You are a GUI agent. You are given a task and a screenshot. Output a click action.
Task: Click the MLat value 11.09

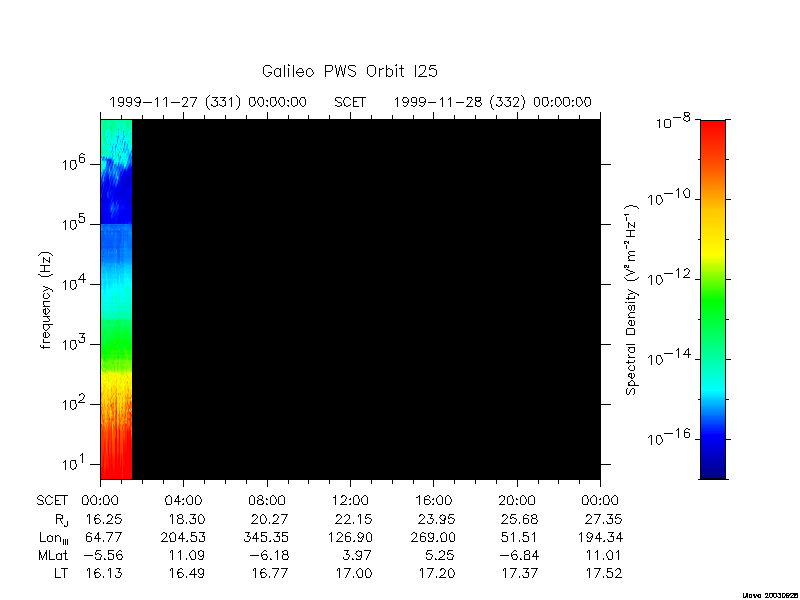click(187, 555)
